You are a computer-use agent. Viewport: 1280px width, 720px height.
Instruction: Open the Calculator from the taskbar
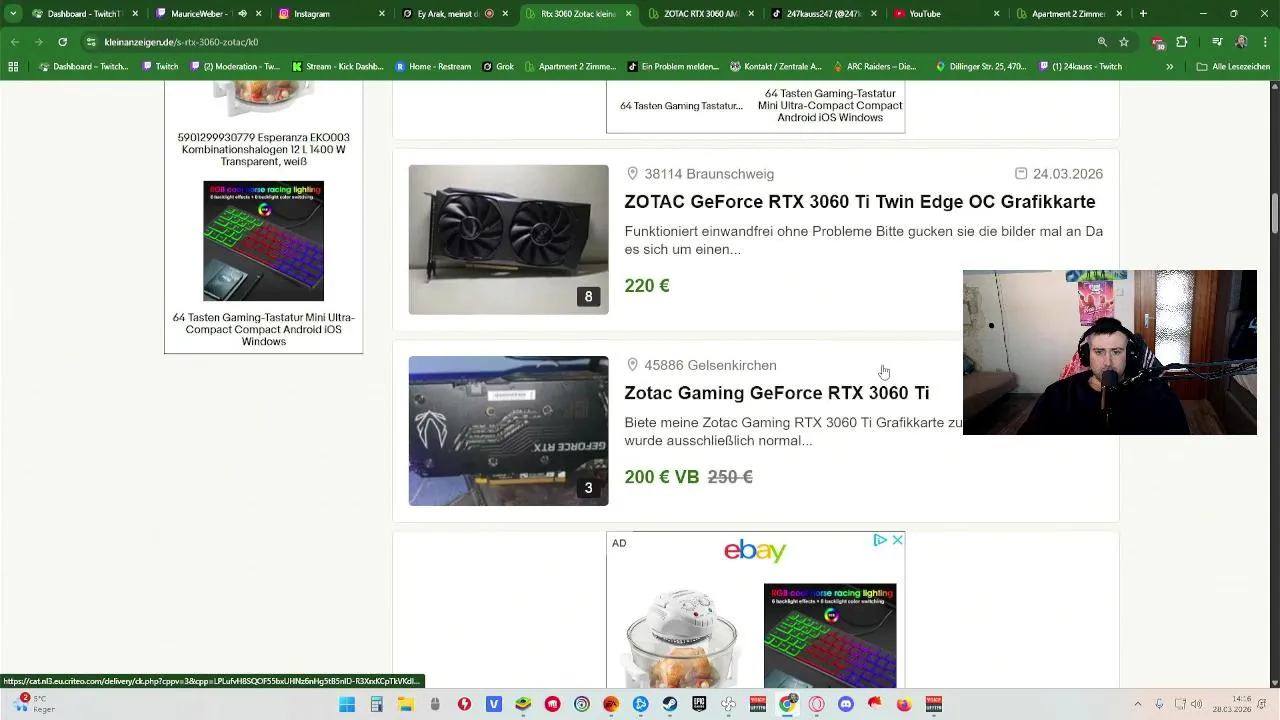coord(377,704)
